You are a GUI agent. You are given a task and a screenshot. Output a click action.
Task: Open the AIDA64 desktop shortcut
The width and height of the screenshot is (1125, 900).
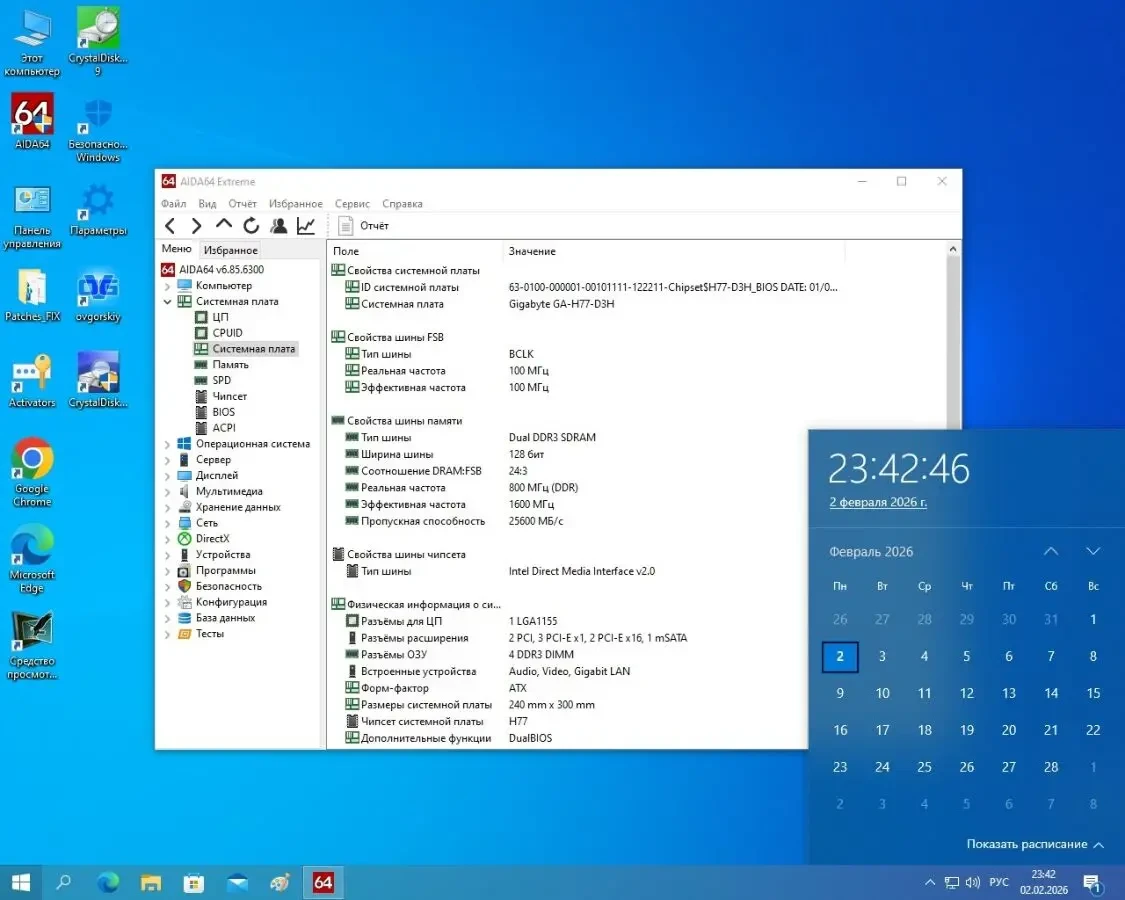pyautogui.click(x=32, y=121)
